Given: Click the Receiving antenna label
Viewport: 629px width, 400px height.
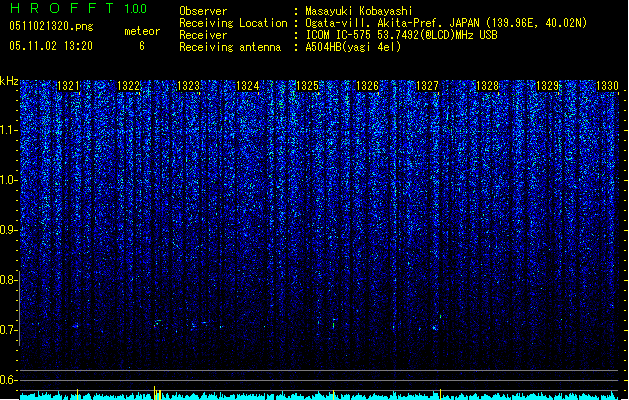Looking at the screenshot, I should (x=230, y=47).
